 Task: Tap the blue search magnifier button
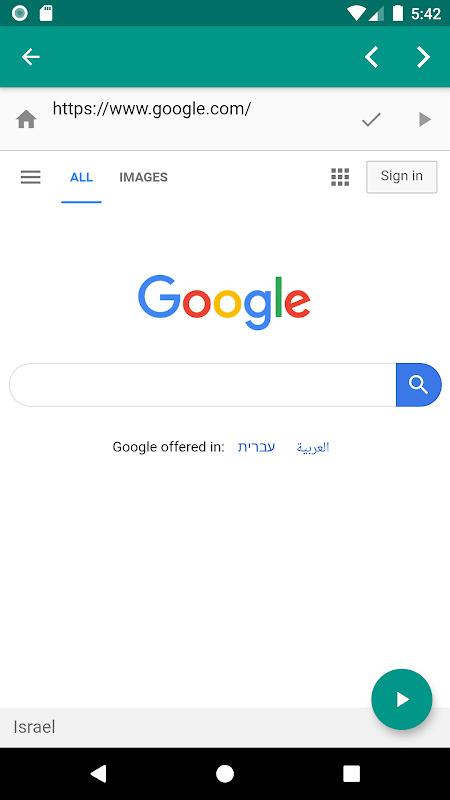tap(418, 385)
